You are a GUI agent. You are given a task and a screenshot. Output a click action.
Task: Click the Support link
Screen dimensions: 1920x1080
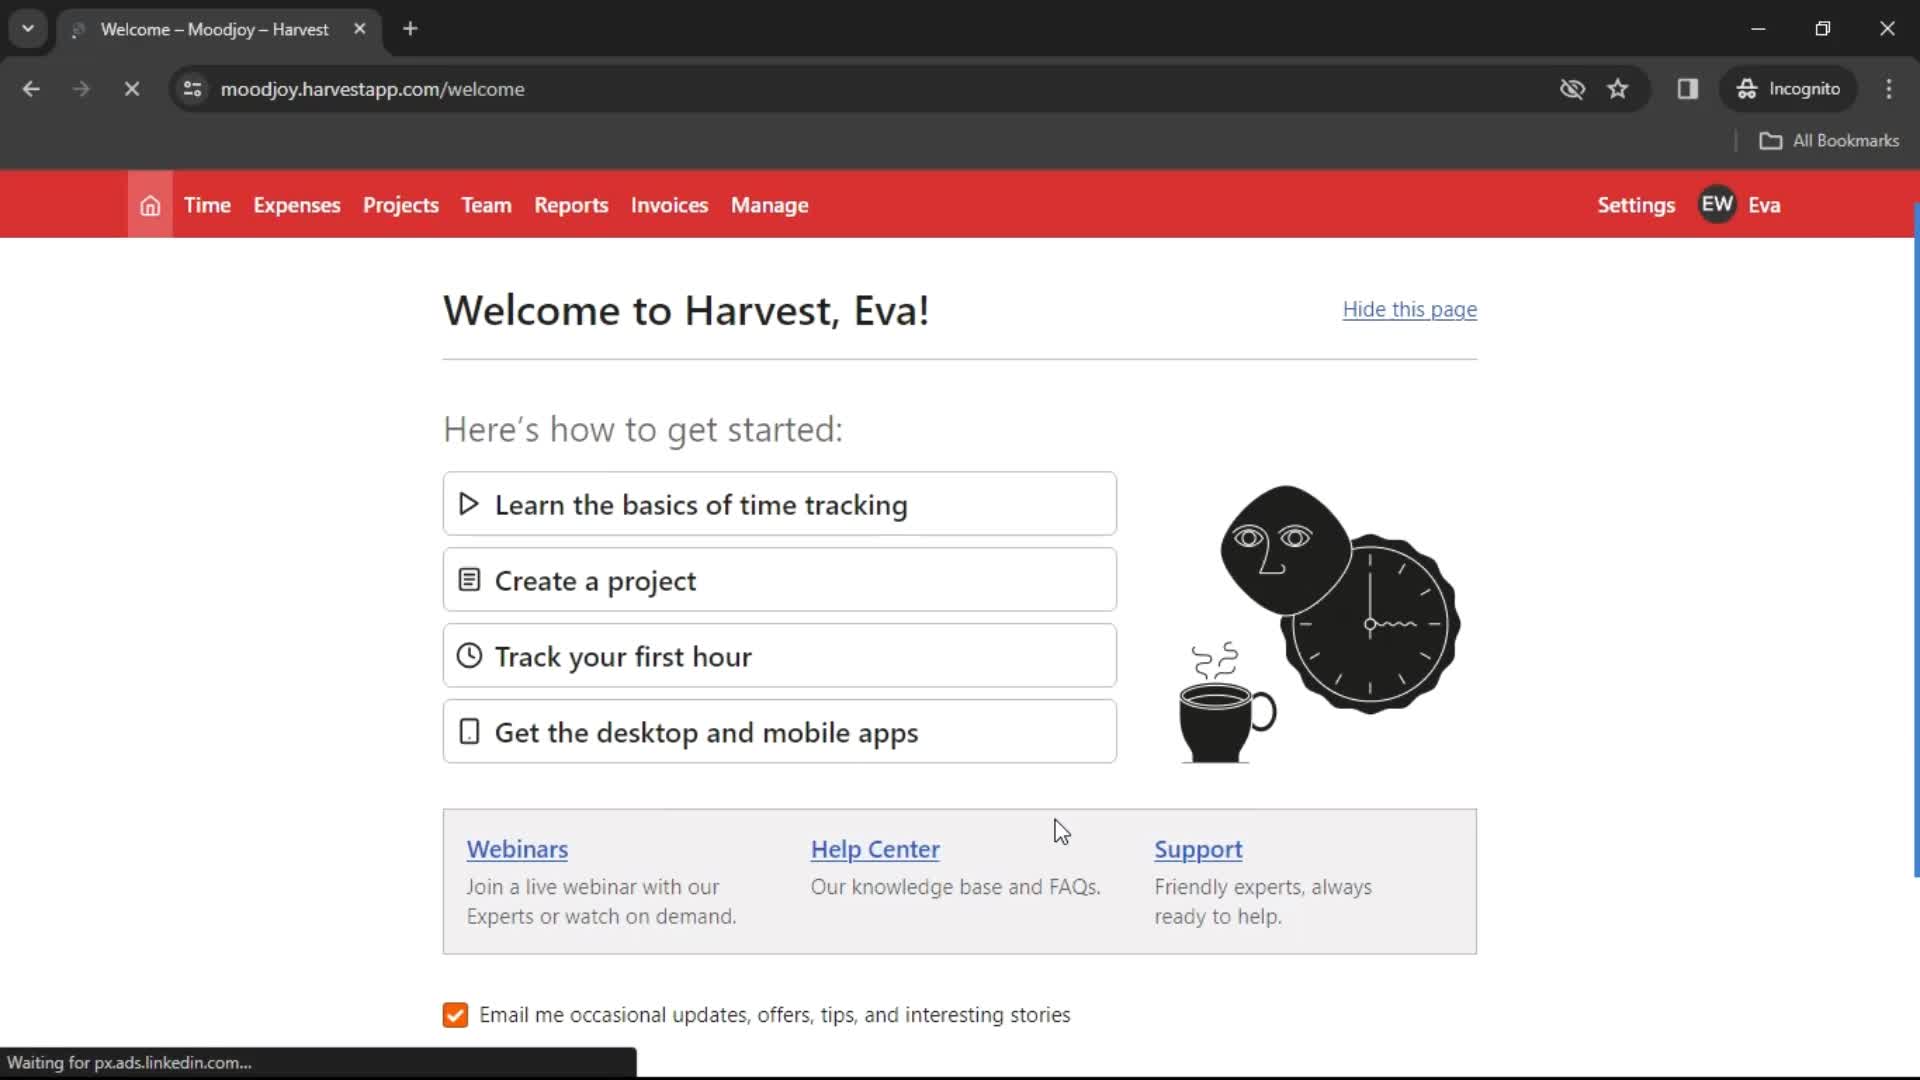pyautogui.click(x=1197, y=848)
